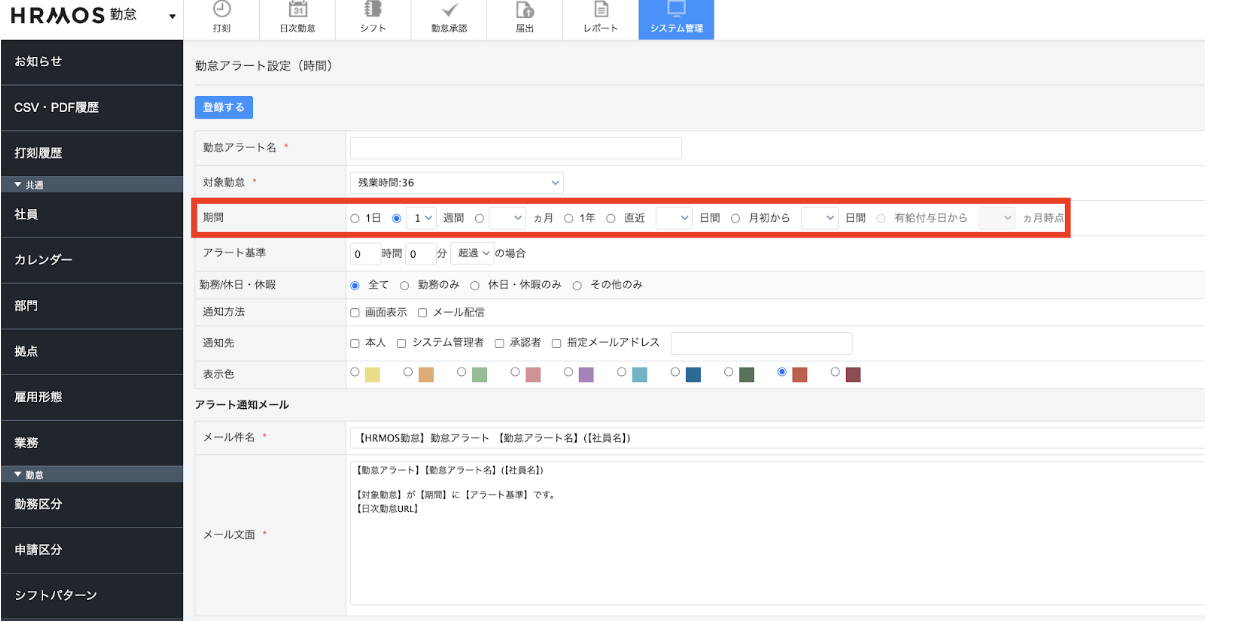Open the システム管理 monitor icon

(x=676, y=10)
